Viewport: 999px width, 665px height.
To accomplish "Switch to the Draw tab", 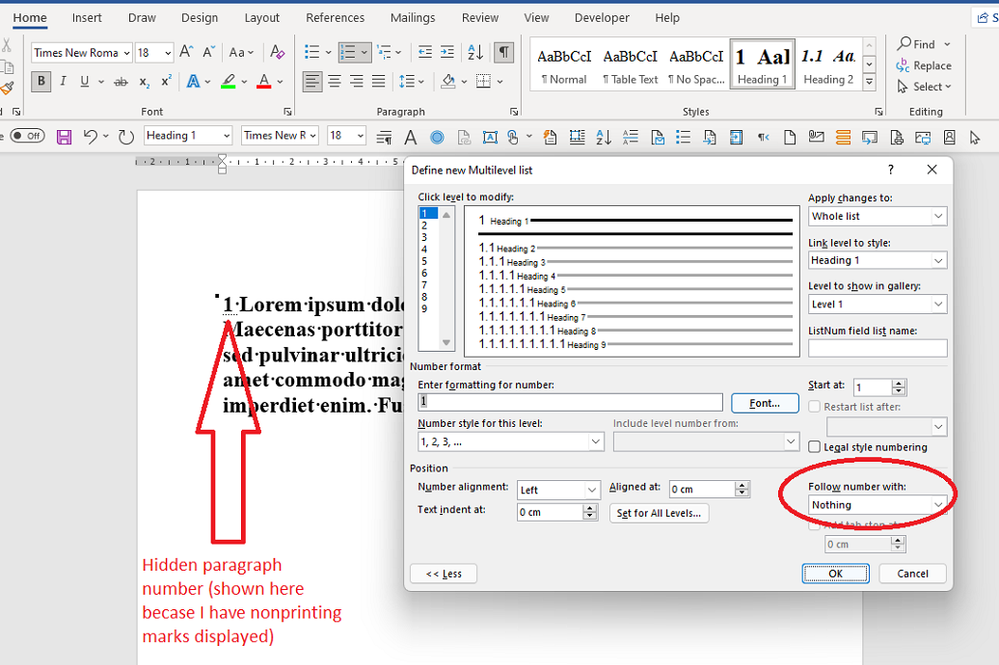I will pos(141,18).
